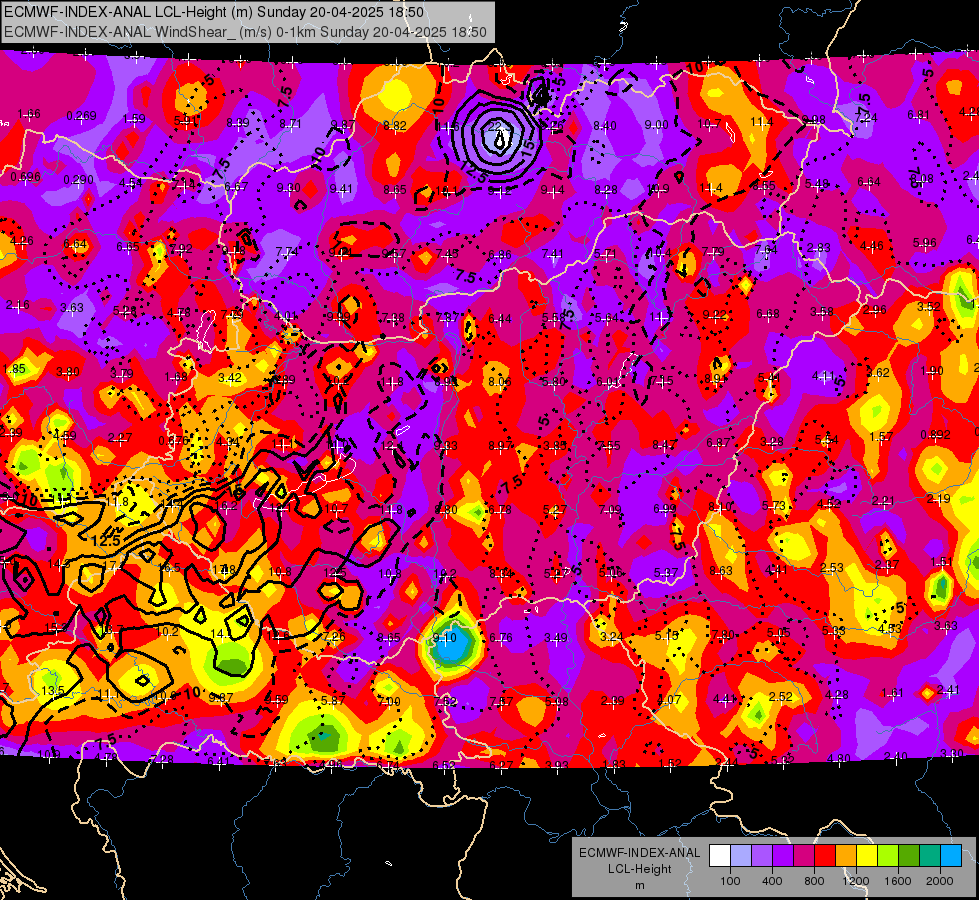The height and width of the screenshot is (900, 979).
Task: Click the dark green legend swatch
Action: click(908, 855)
